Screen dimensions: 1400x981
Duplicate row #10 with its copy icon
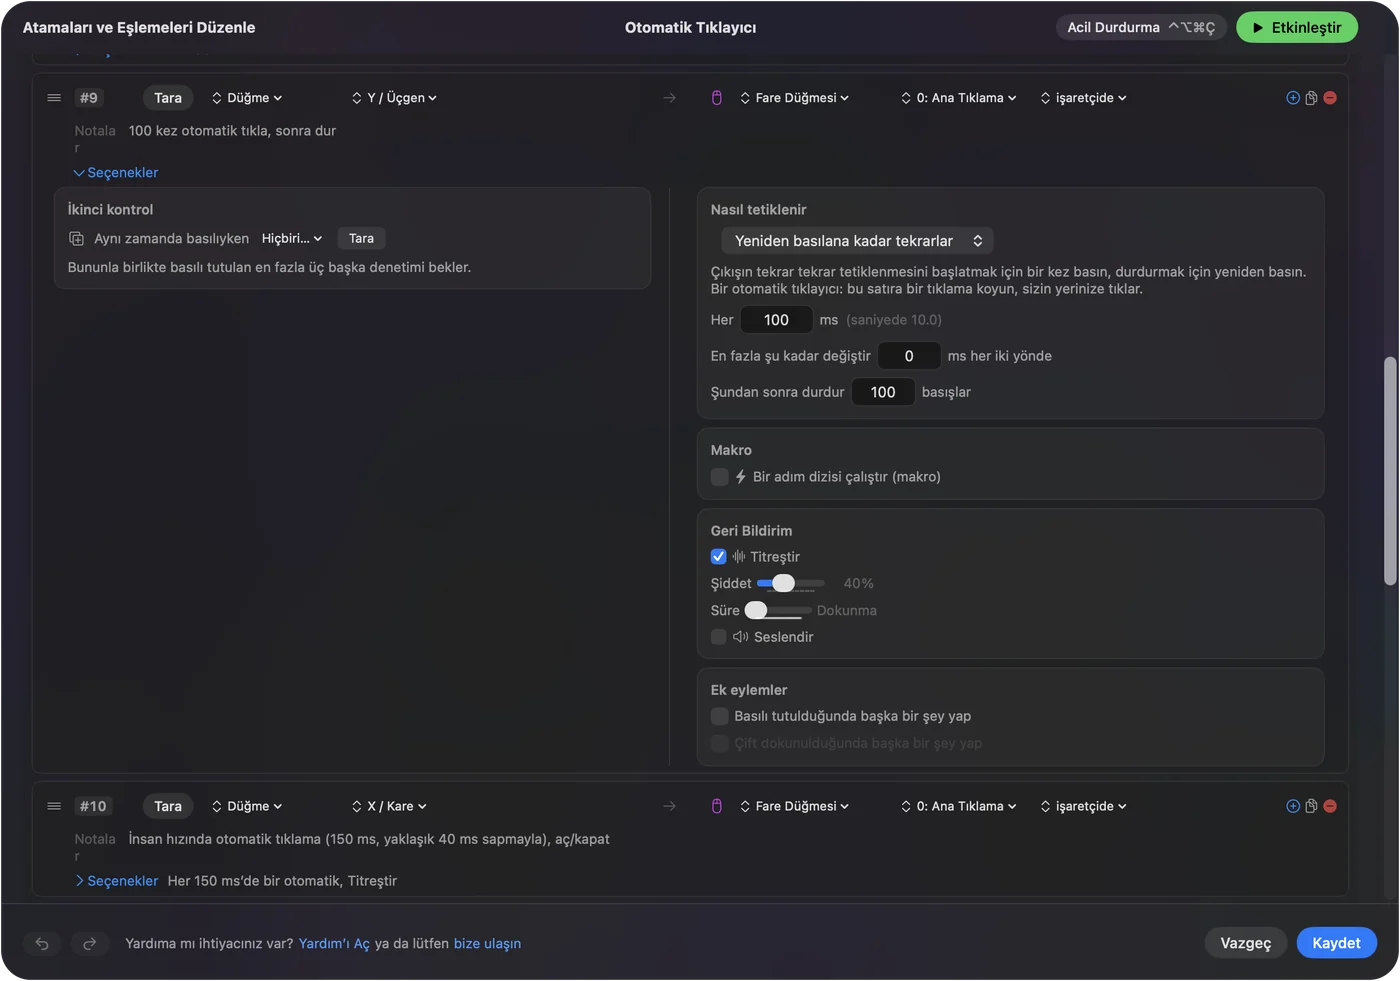tap(1311, 806)
